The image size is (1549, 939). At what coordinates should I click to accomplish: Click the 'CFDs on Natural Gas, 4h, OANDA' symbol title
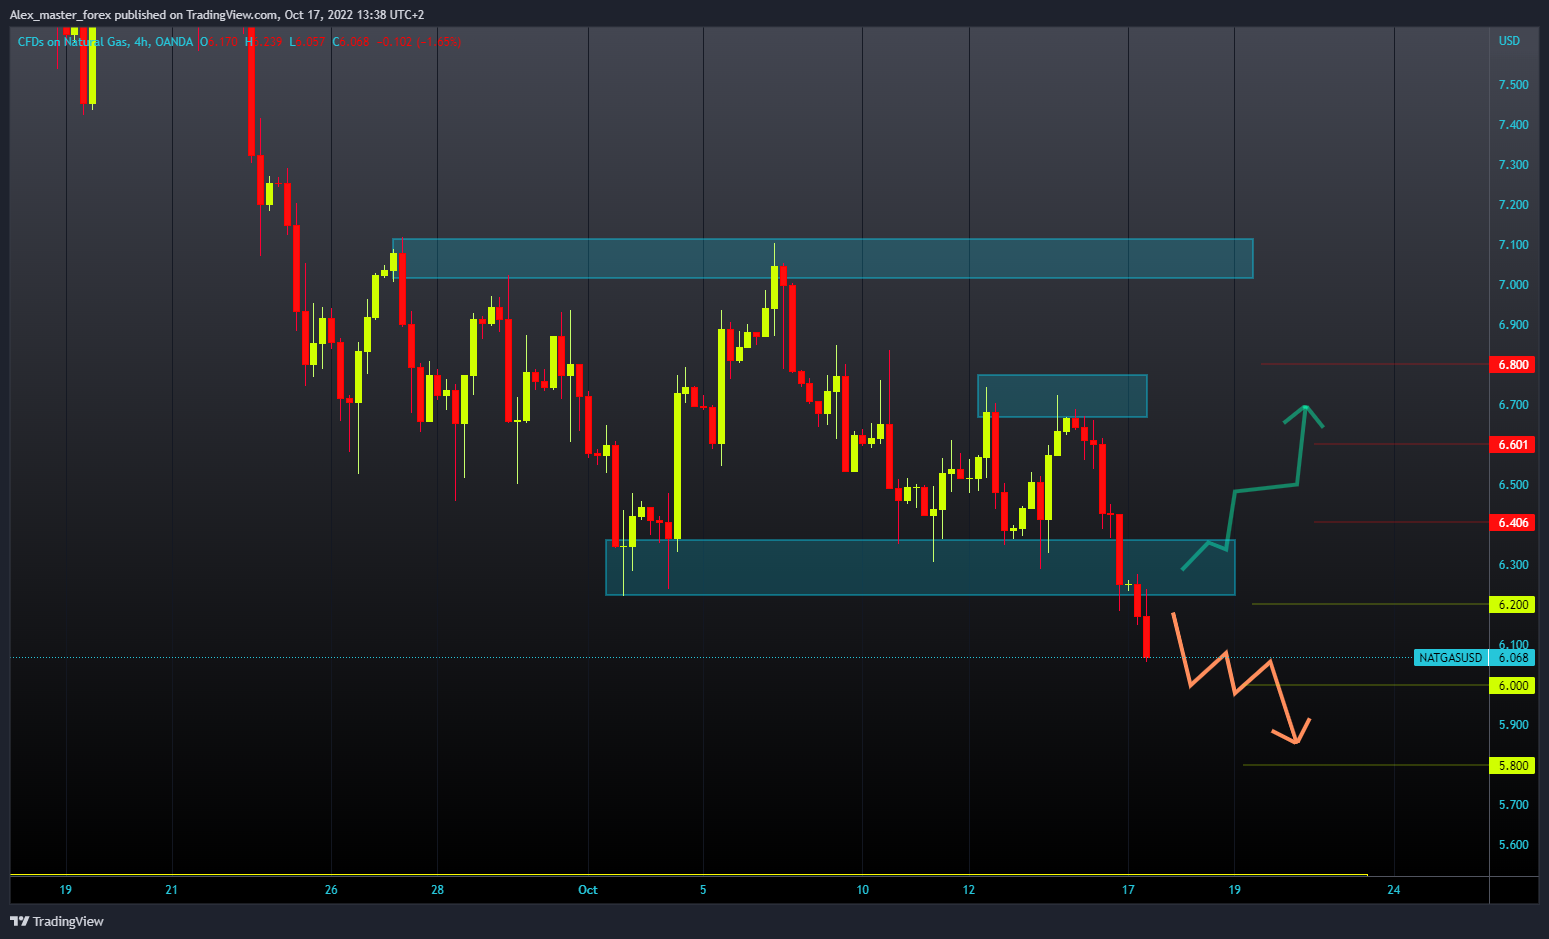pos(105,42)
